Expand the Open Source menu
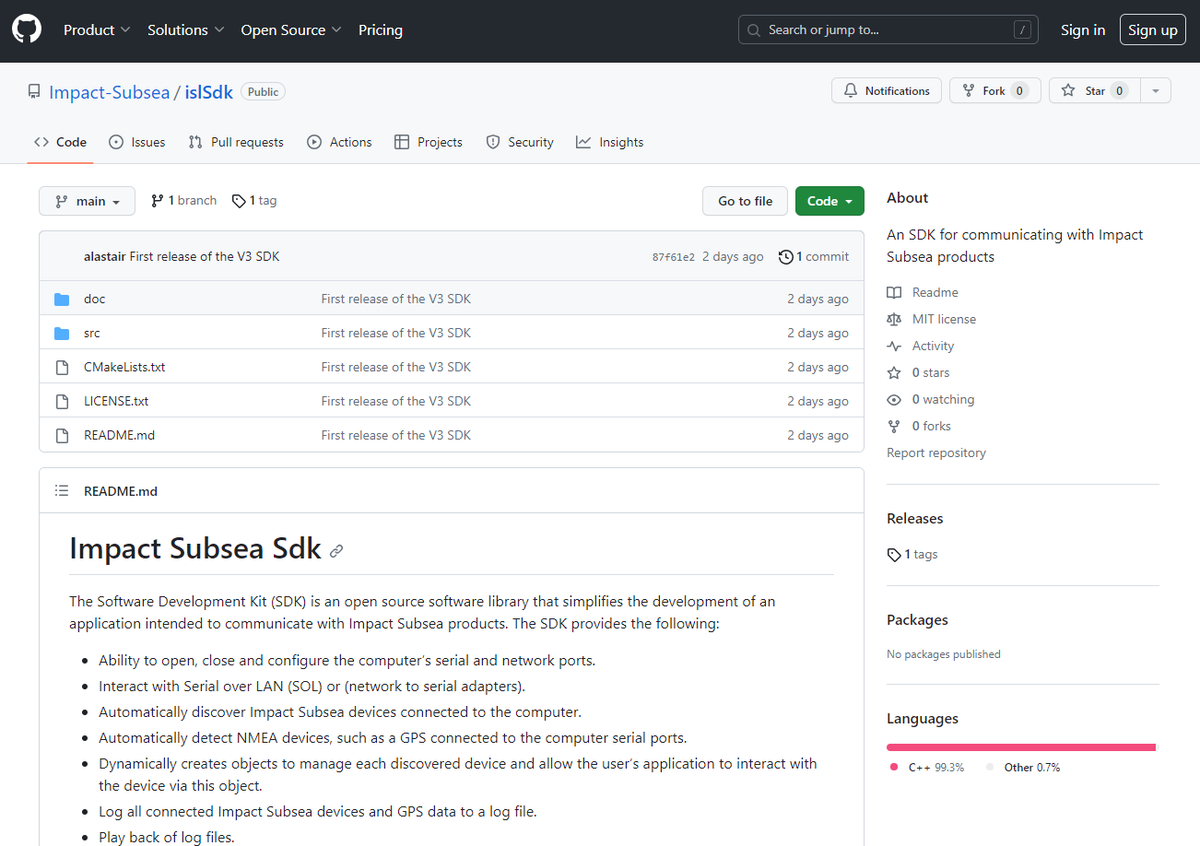The image size is (1200, 846). pos(291,30)
